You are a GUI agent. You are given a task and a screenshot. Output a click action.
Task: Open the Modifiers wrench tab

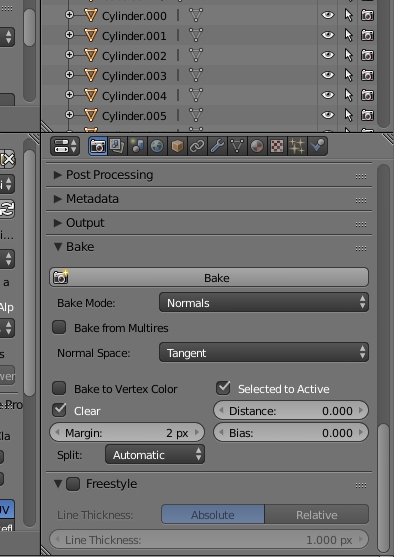click(x=217, y=146)
